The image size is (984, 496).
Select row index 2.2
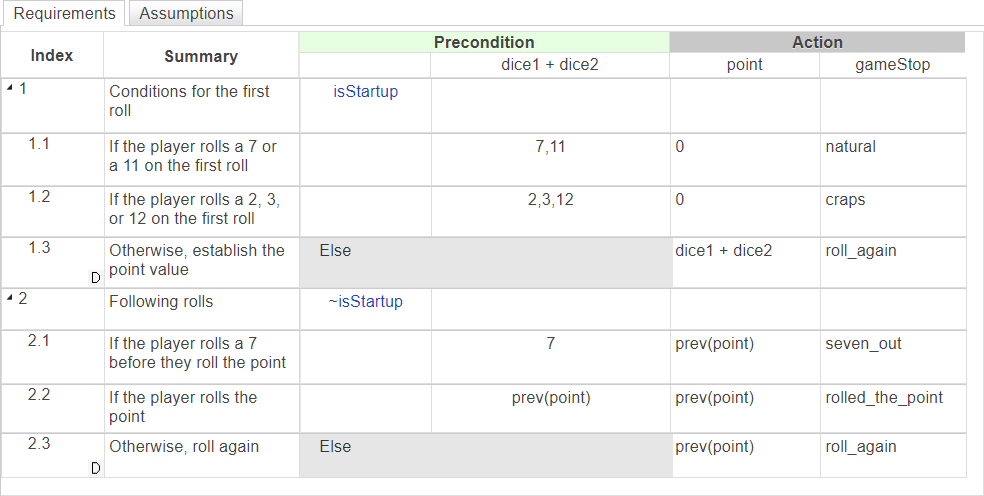click(x=40, y=395)
